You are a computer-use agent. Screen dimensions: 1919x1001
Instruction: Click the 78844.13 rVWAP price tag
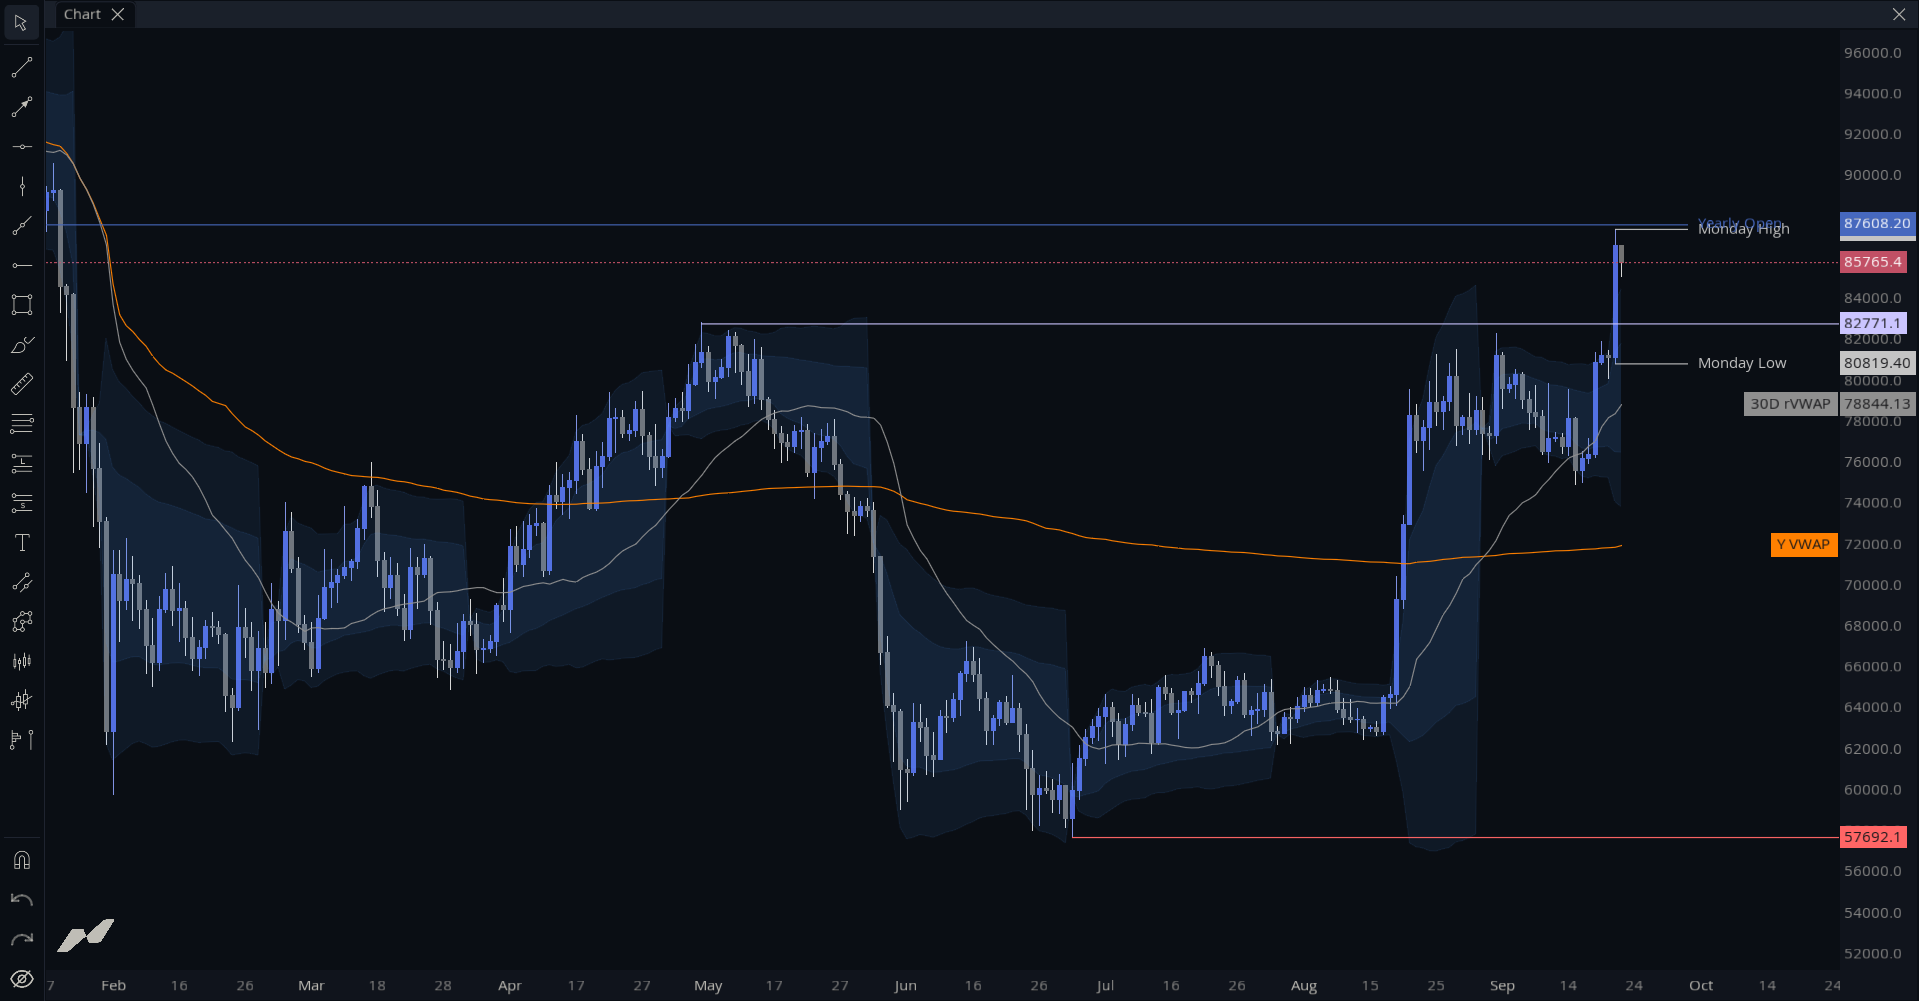(x=1877, y=404)
